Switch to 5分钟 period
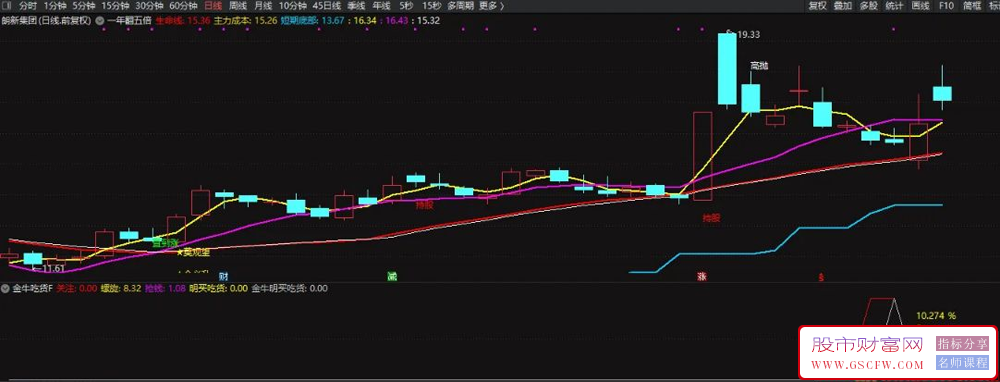Image resolution: width=1000 pixels, height=382 pixels. click(x=83, y=6)
